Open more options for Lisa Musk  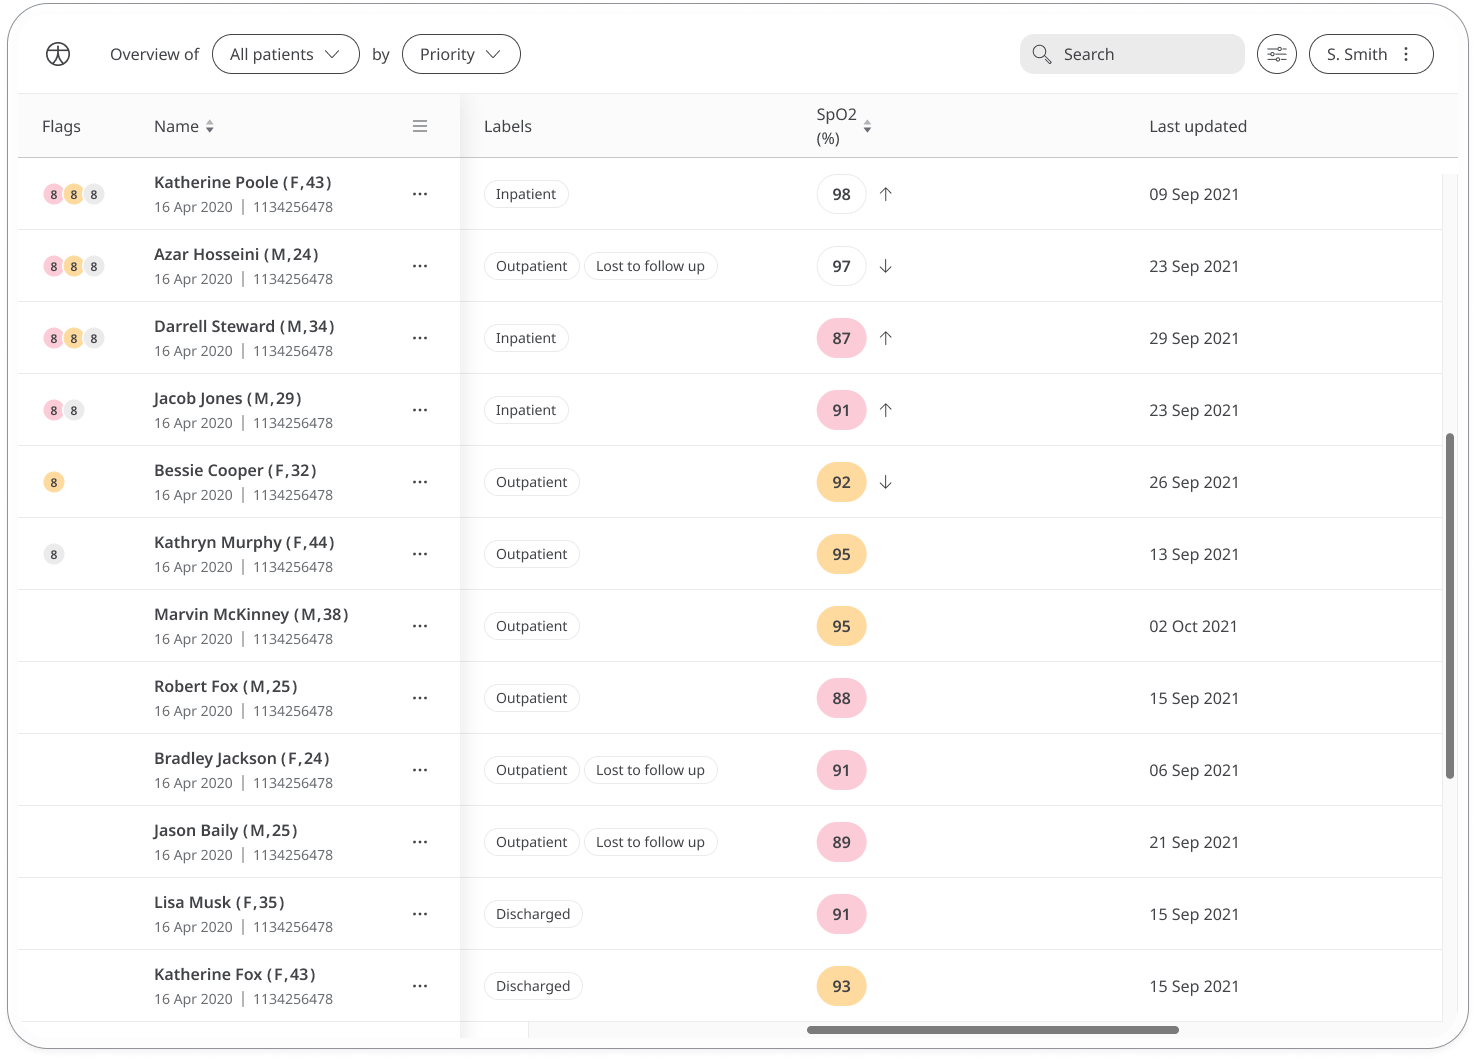(420, 914)
